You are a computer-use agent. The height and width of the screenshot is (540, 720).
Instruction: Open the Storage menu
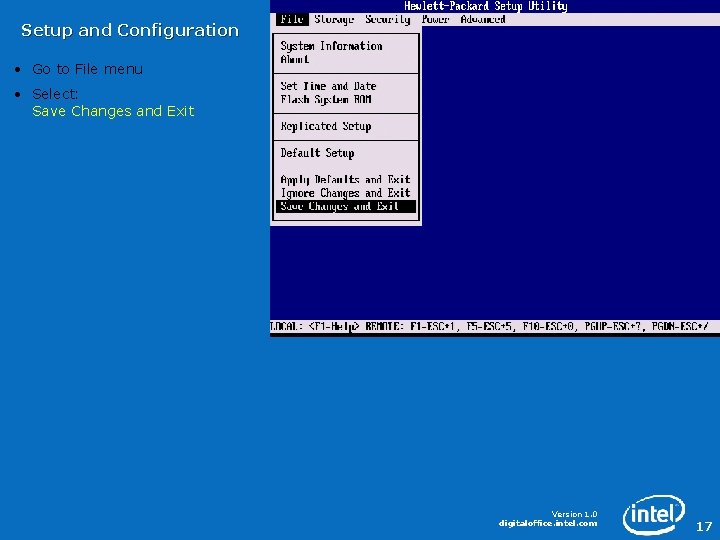pyautogui.click(x=334, y=19)
